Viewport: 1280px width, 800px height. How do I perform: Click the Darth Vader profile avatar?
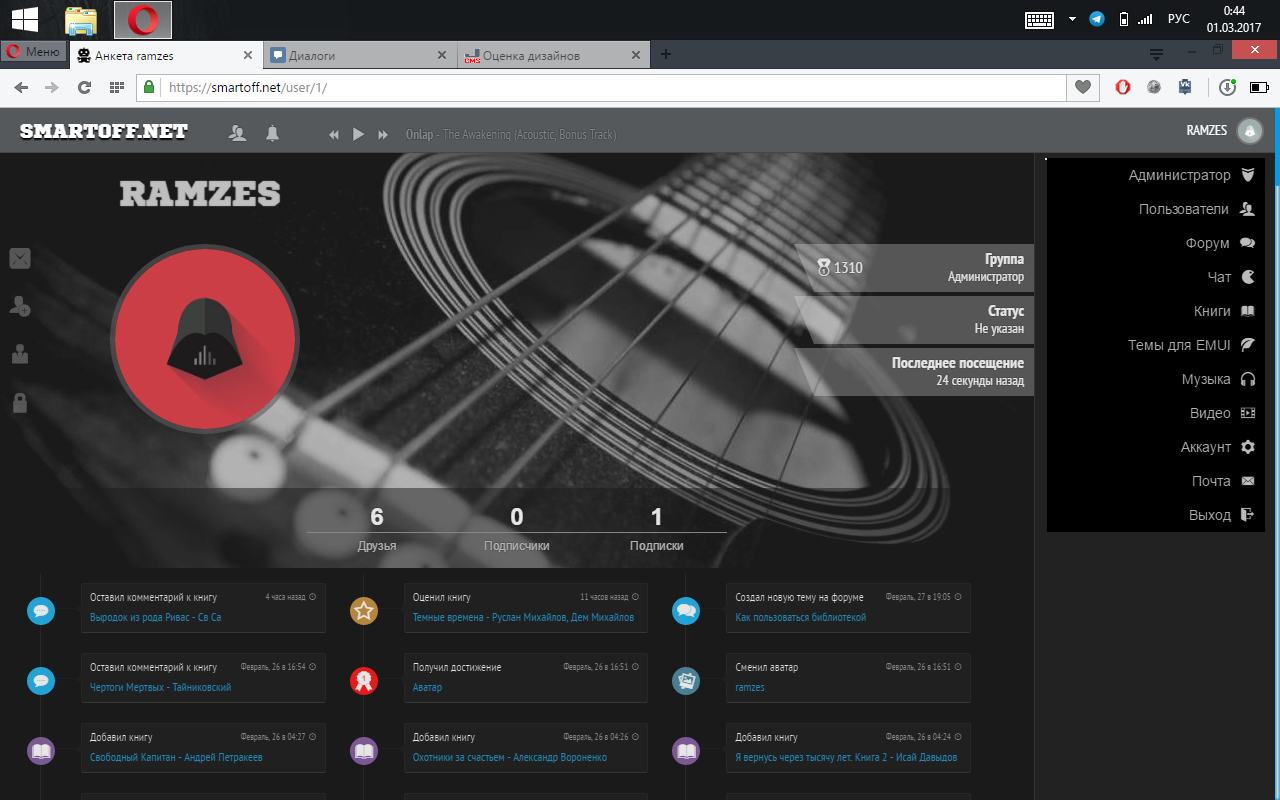(x=205, y=337)
